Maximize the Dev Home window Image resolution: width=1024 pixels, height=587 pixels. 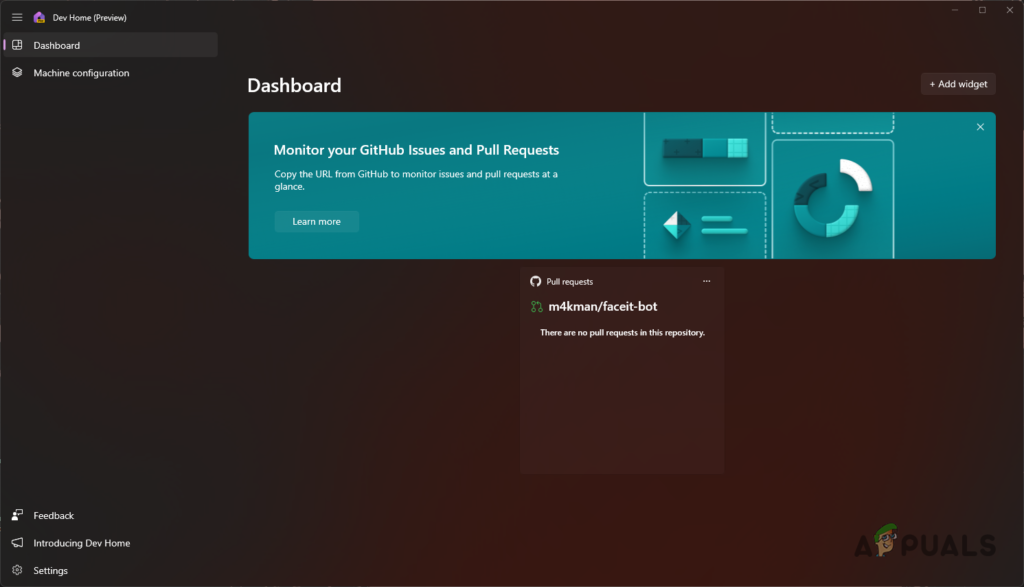coord(981,9)
